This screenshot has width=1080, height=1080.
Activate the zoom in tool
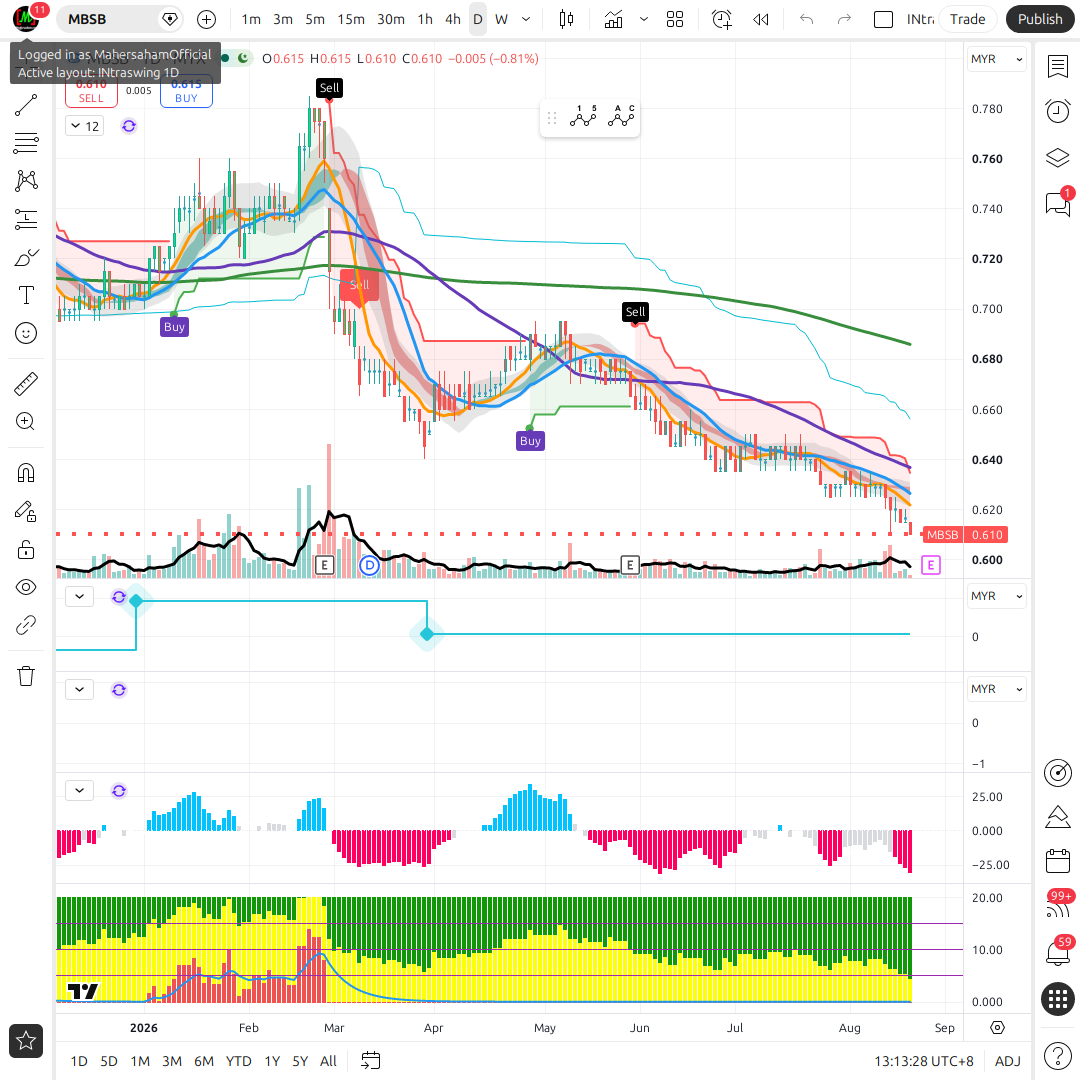tap(25, 422)
